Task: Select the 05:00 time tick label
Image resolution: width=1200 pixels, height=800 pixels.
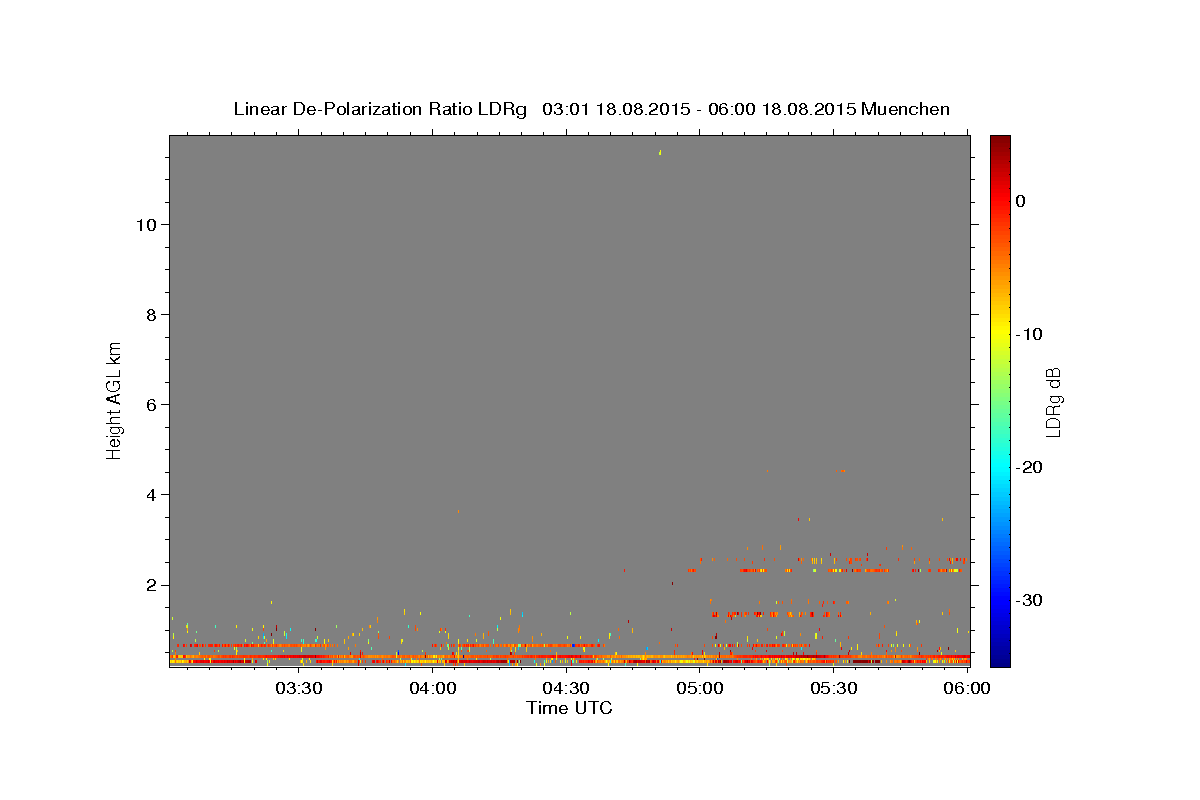Action: [x=699, y=688]
